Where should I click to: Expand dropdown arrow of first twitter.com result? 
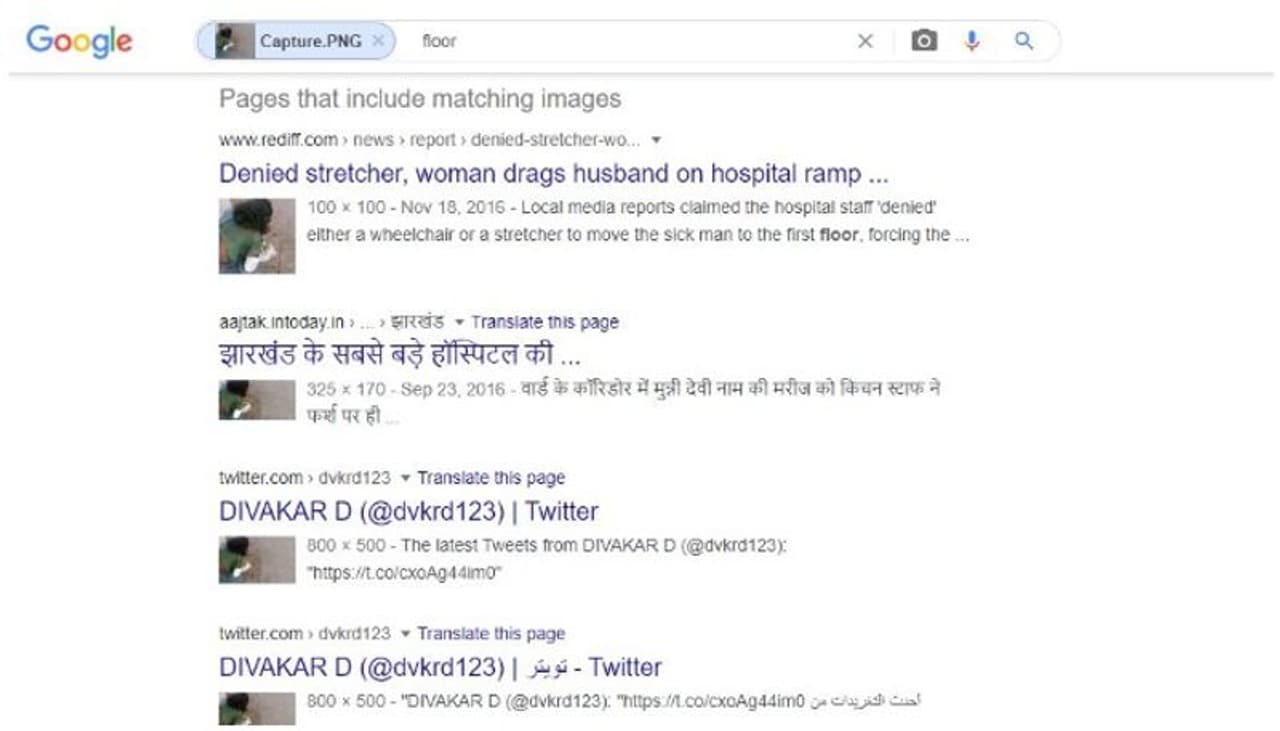(x=405, y=478)
